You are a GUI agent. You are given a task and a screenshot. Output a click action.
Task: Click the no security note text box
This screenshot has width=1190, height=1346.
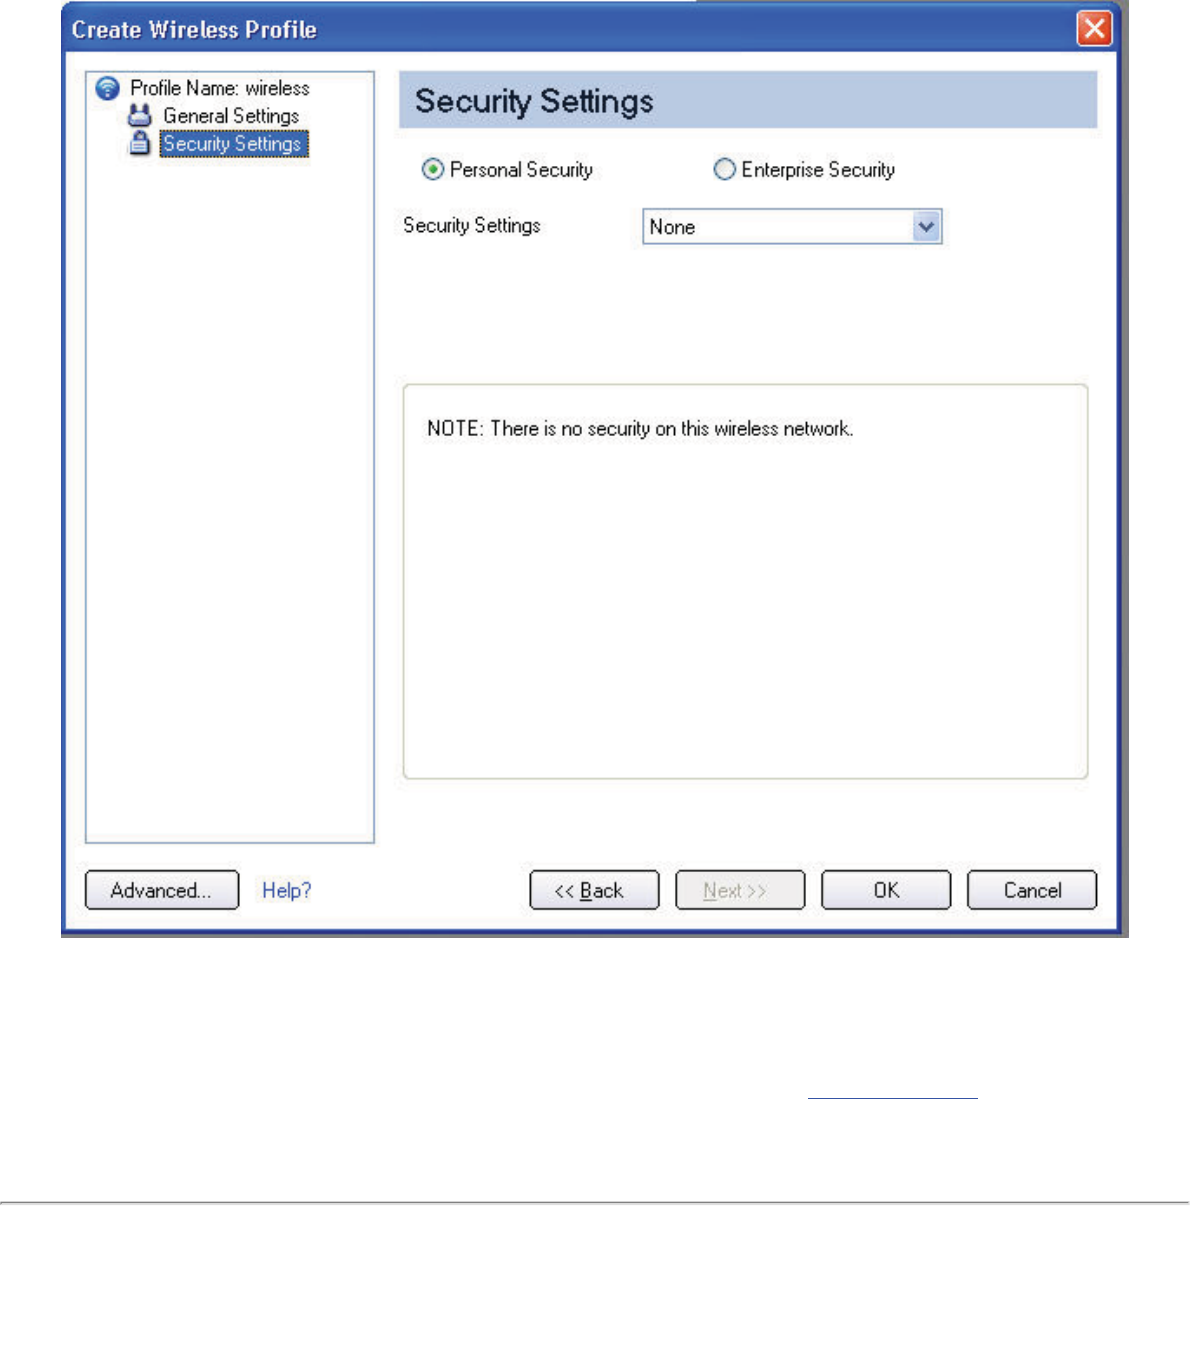745,581
